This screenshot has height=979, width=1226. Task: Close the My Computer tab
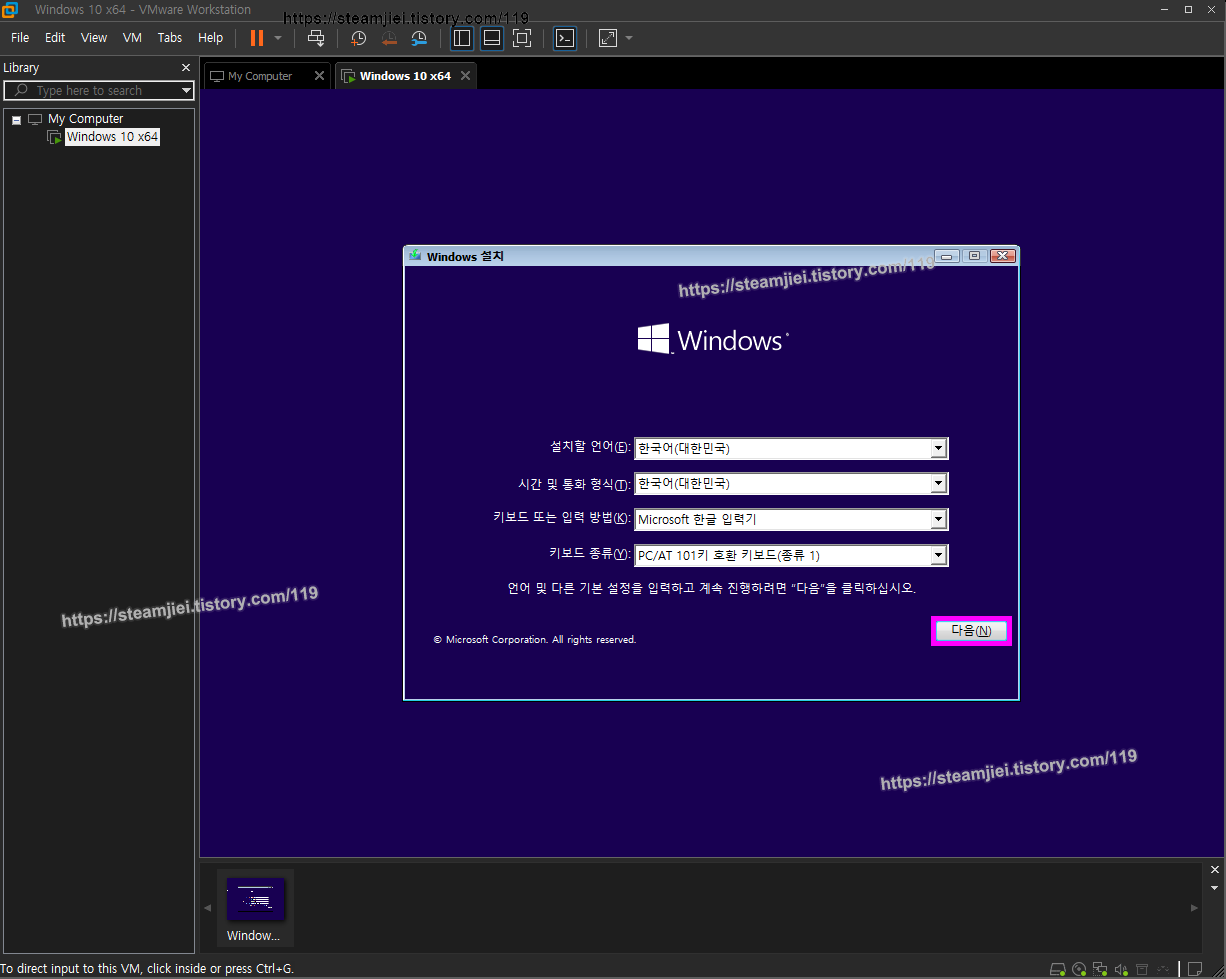(x=319, y=76)
